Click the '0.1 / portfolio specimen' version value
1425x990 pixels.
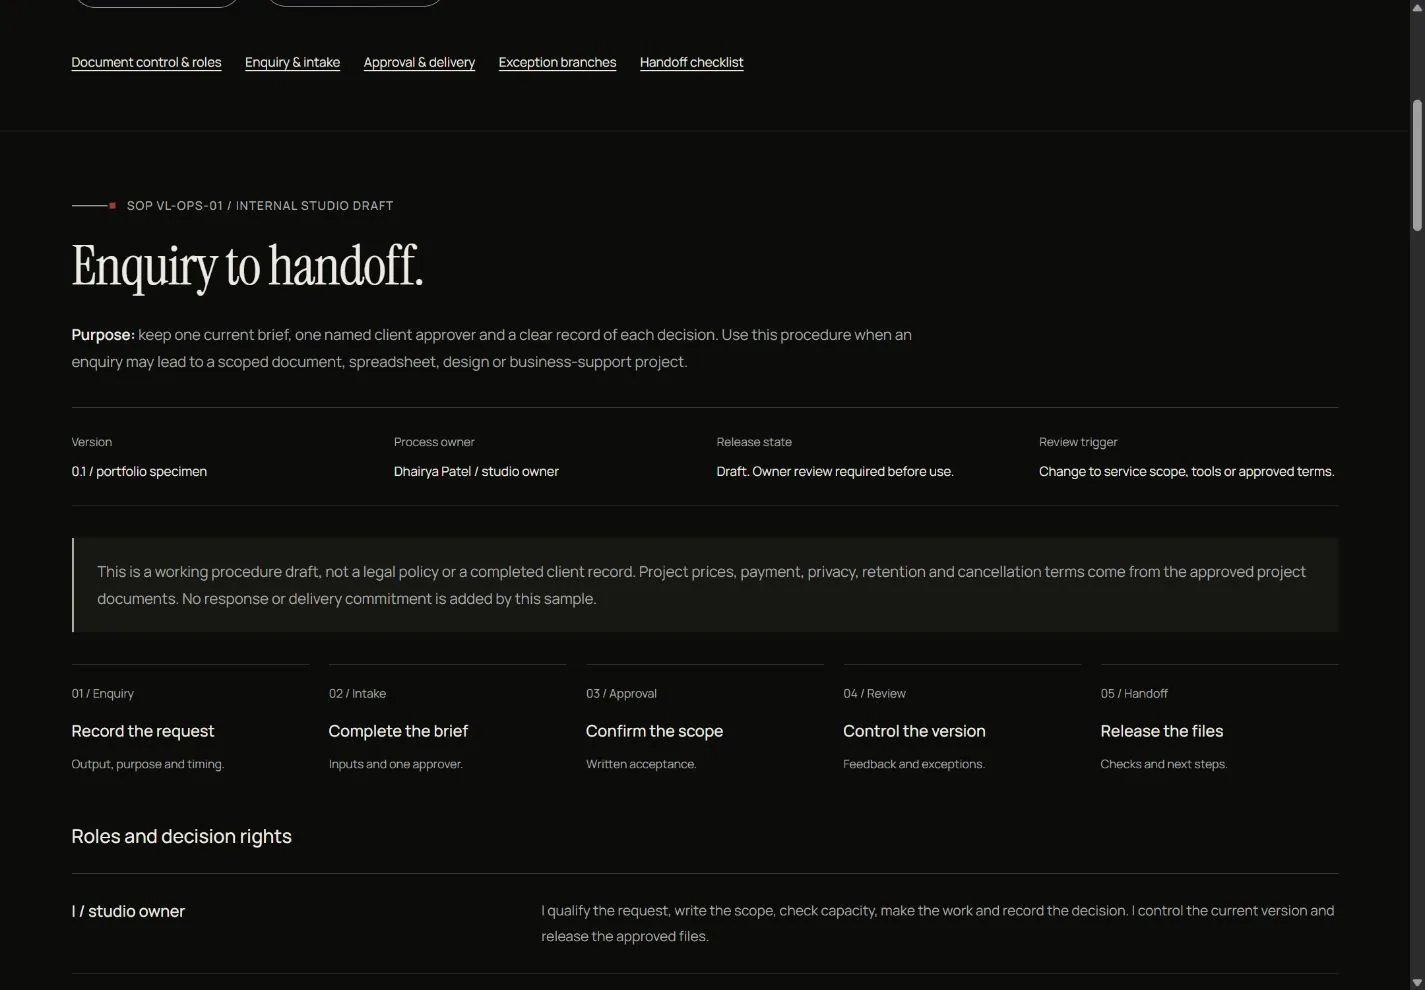pos(139,471)
